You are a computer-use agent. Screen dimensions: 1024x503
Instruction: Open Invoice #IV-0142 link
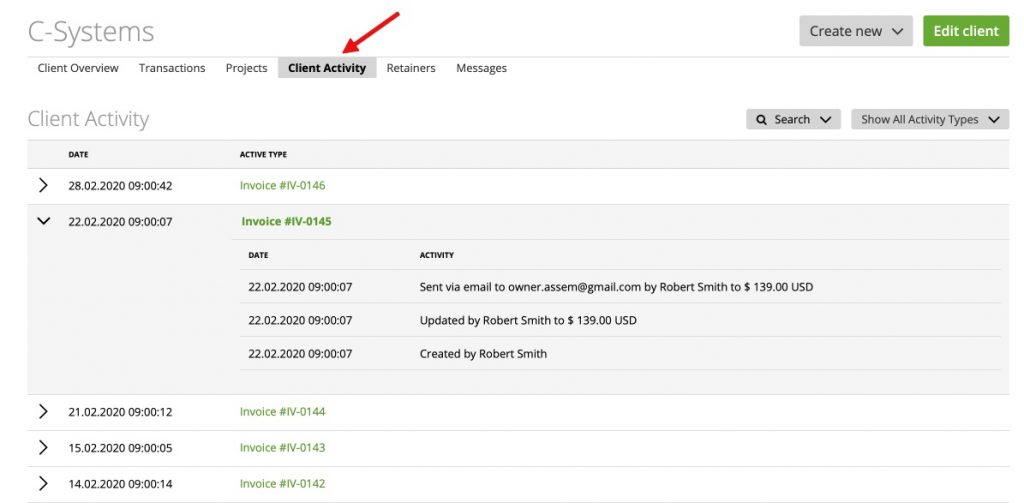click(282, 483)
